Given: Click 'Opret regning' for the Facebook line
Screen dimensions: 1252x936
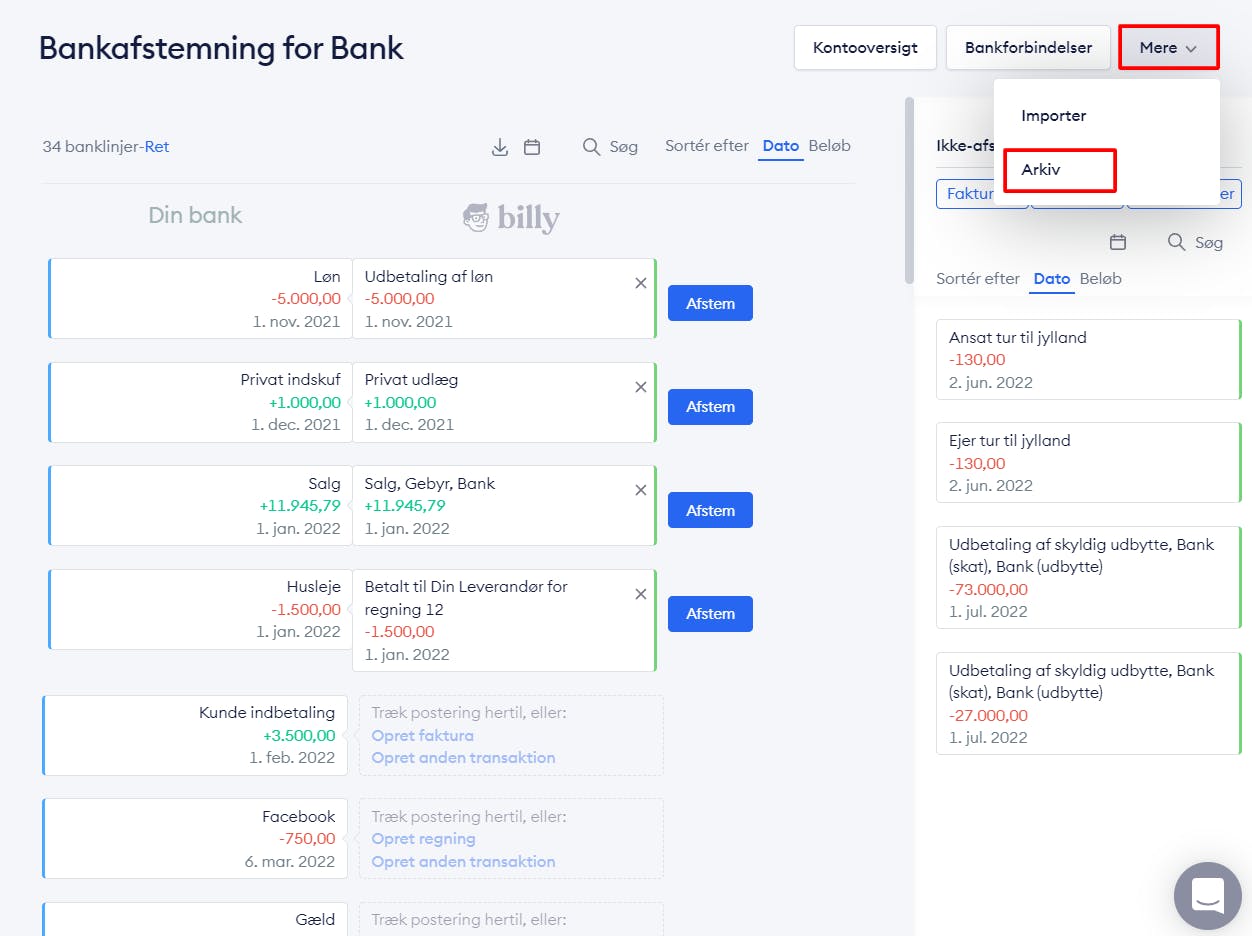Looking at the screenshot, I should [x=423, y=839].
